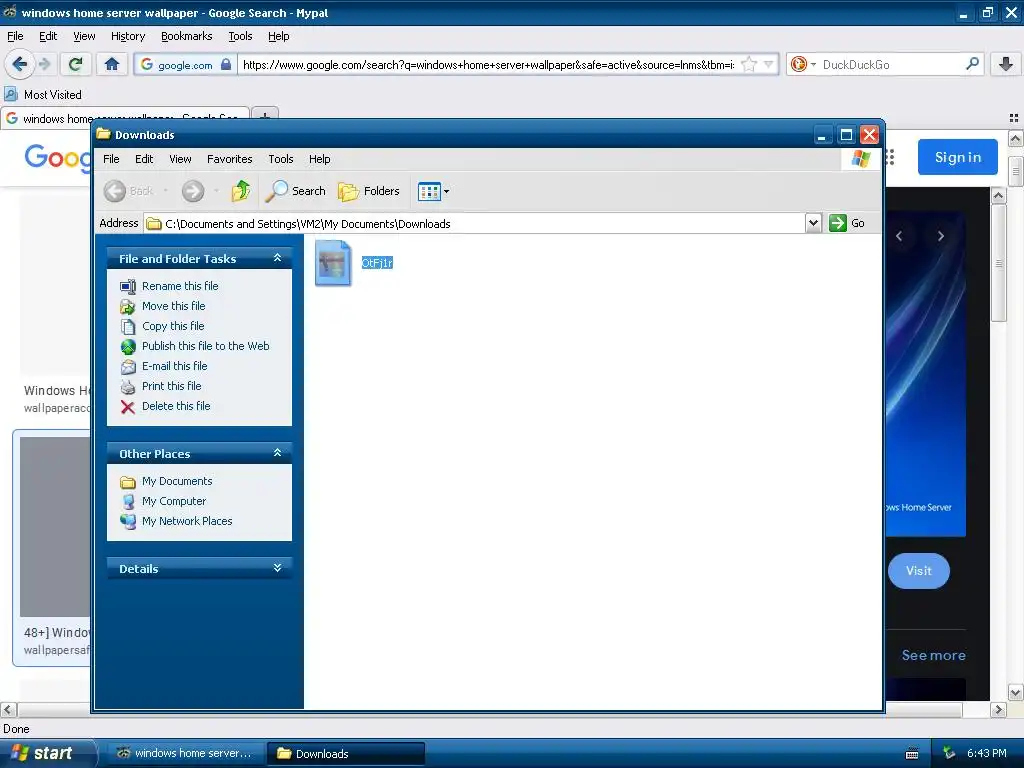This screenshot has height=768, width=1024.
Task: Open the Edit menu in Downloads window
Action: [144, 159]
